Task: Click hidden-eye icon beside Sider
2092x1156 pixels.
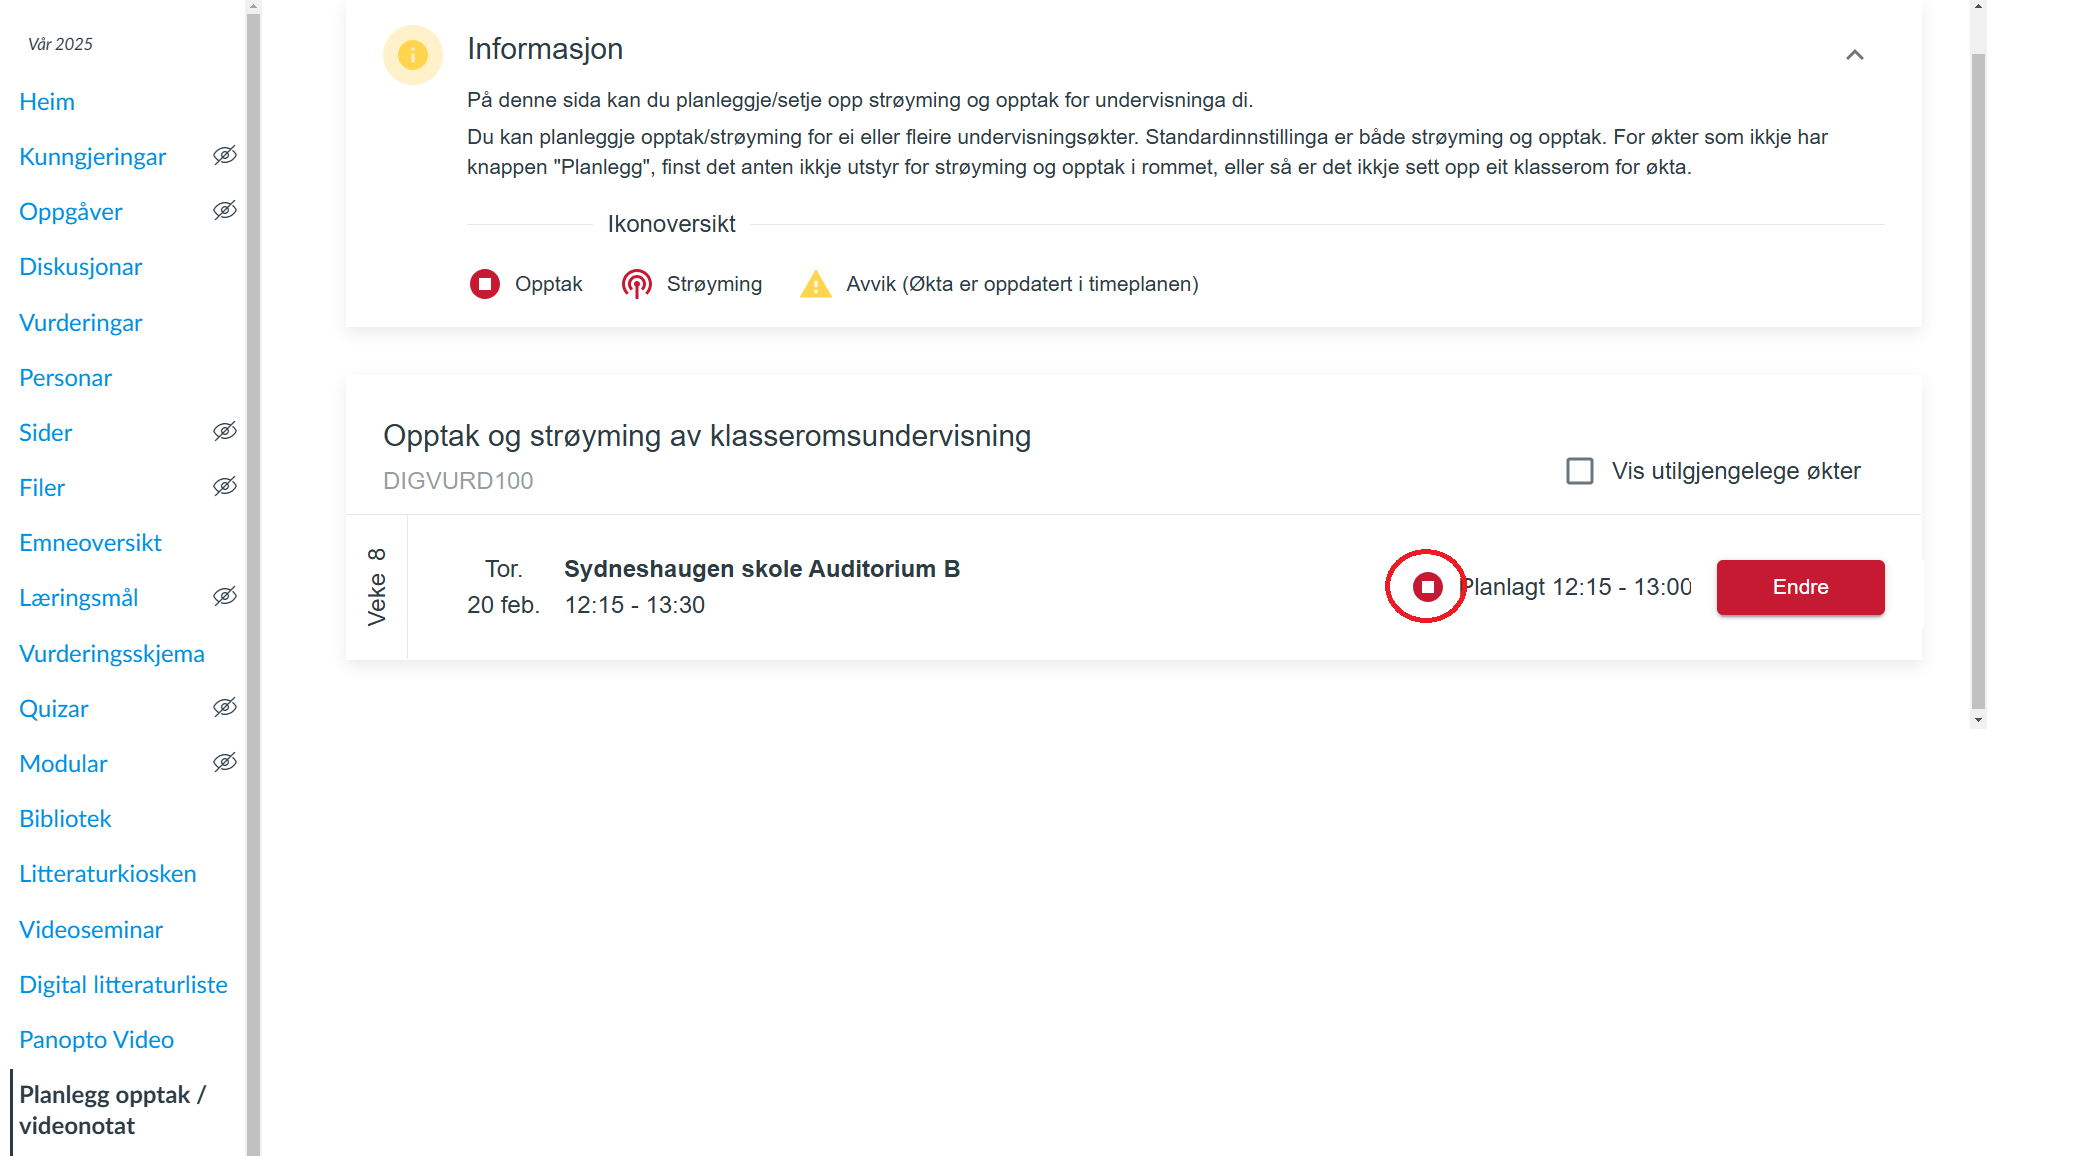Action: click(225, 431)
